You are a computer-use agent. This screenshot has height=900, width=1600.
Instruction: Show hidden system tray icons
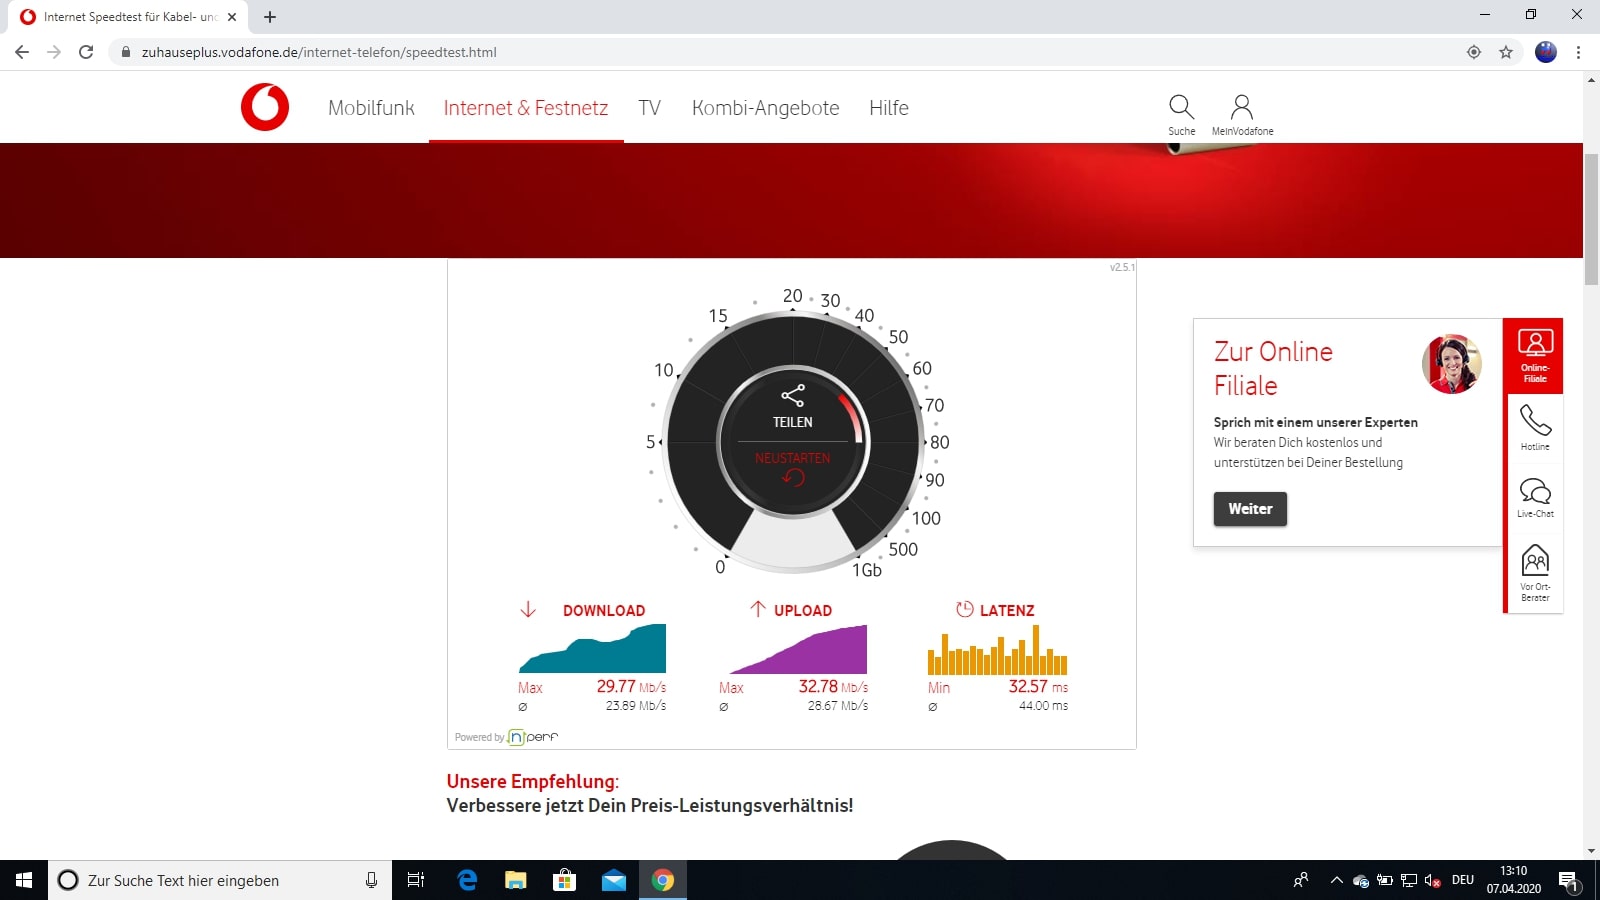pos(1336,880)
